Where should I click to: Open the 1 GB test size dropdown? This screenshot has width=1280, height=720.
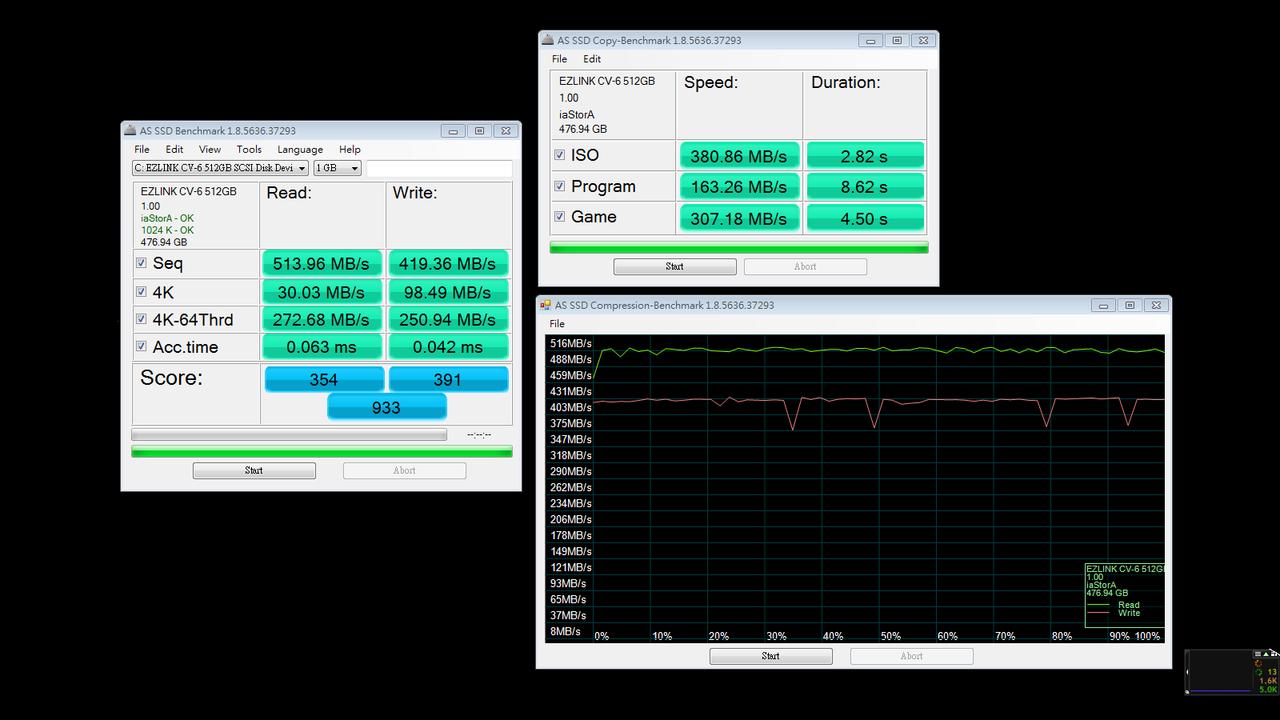[337, 168]
